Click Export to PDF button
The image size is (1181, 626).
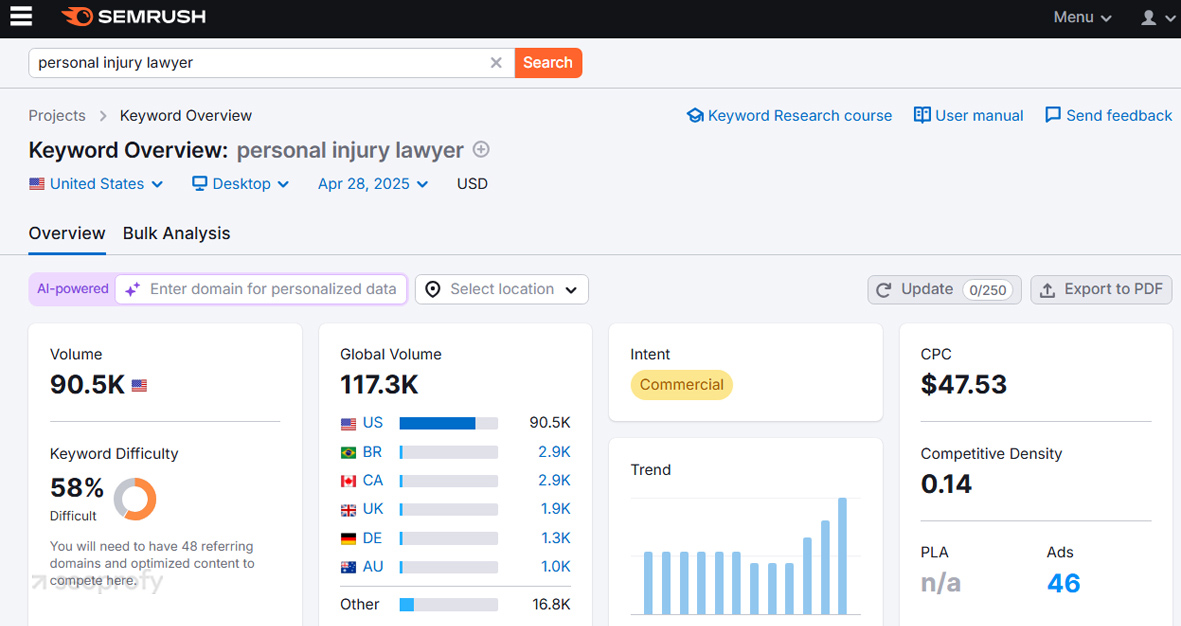pyautogui.click(x=1101, y=289)
